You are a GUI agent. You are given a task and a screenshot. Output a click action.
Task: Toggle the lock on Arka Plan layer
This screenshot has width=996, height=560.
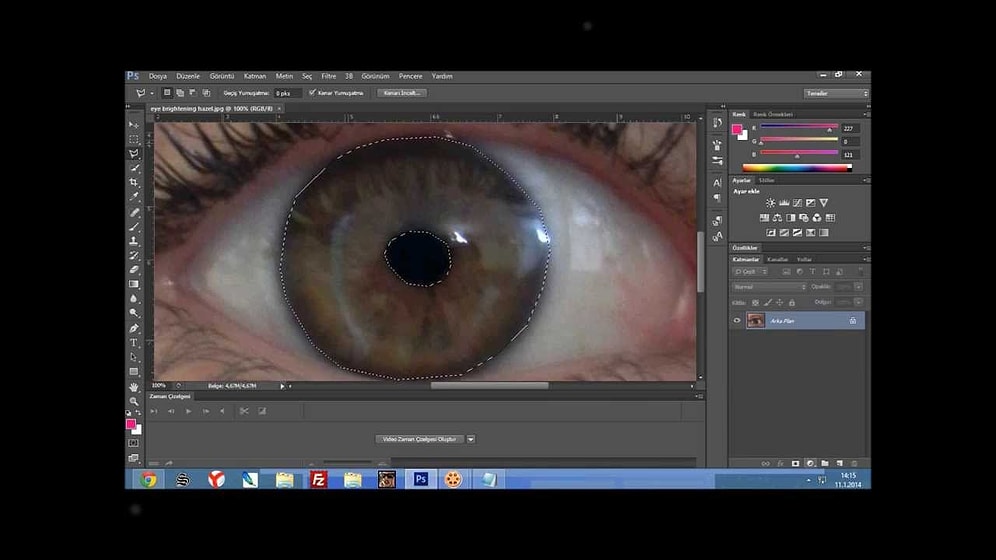[x=853, y=321]
